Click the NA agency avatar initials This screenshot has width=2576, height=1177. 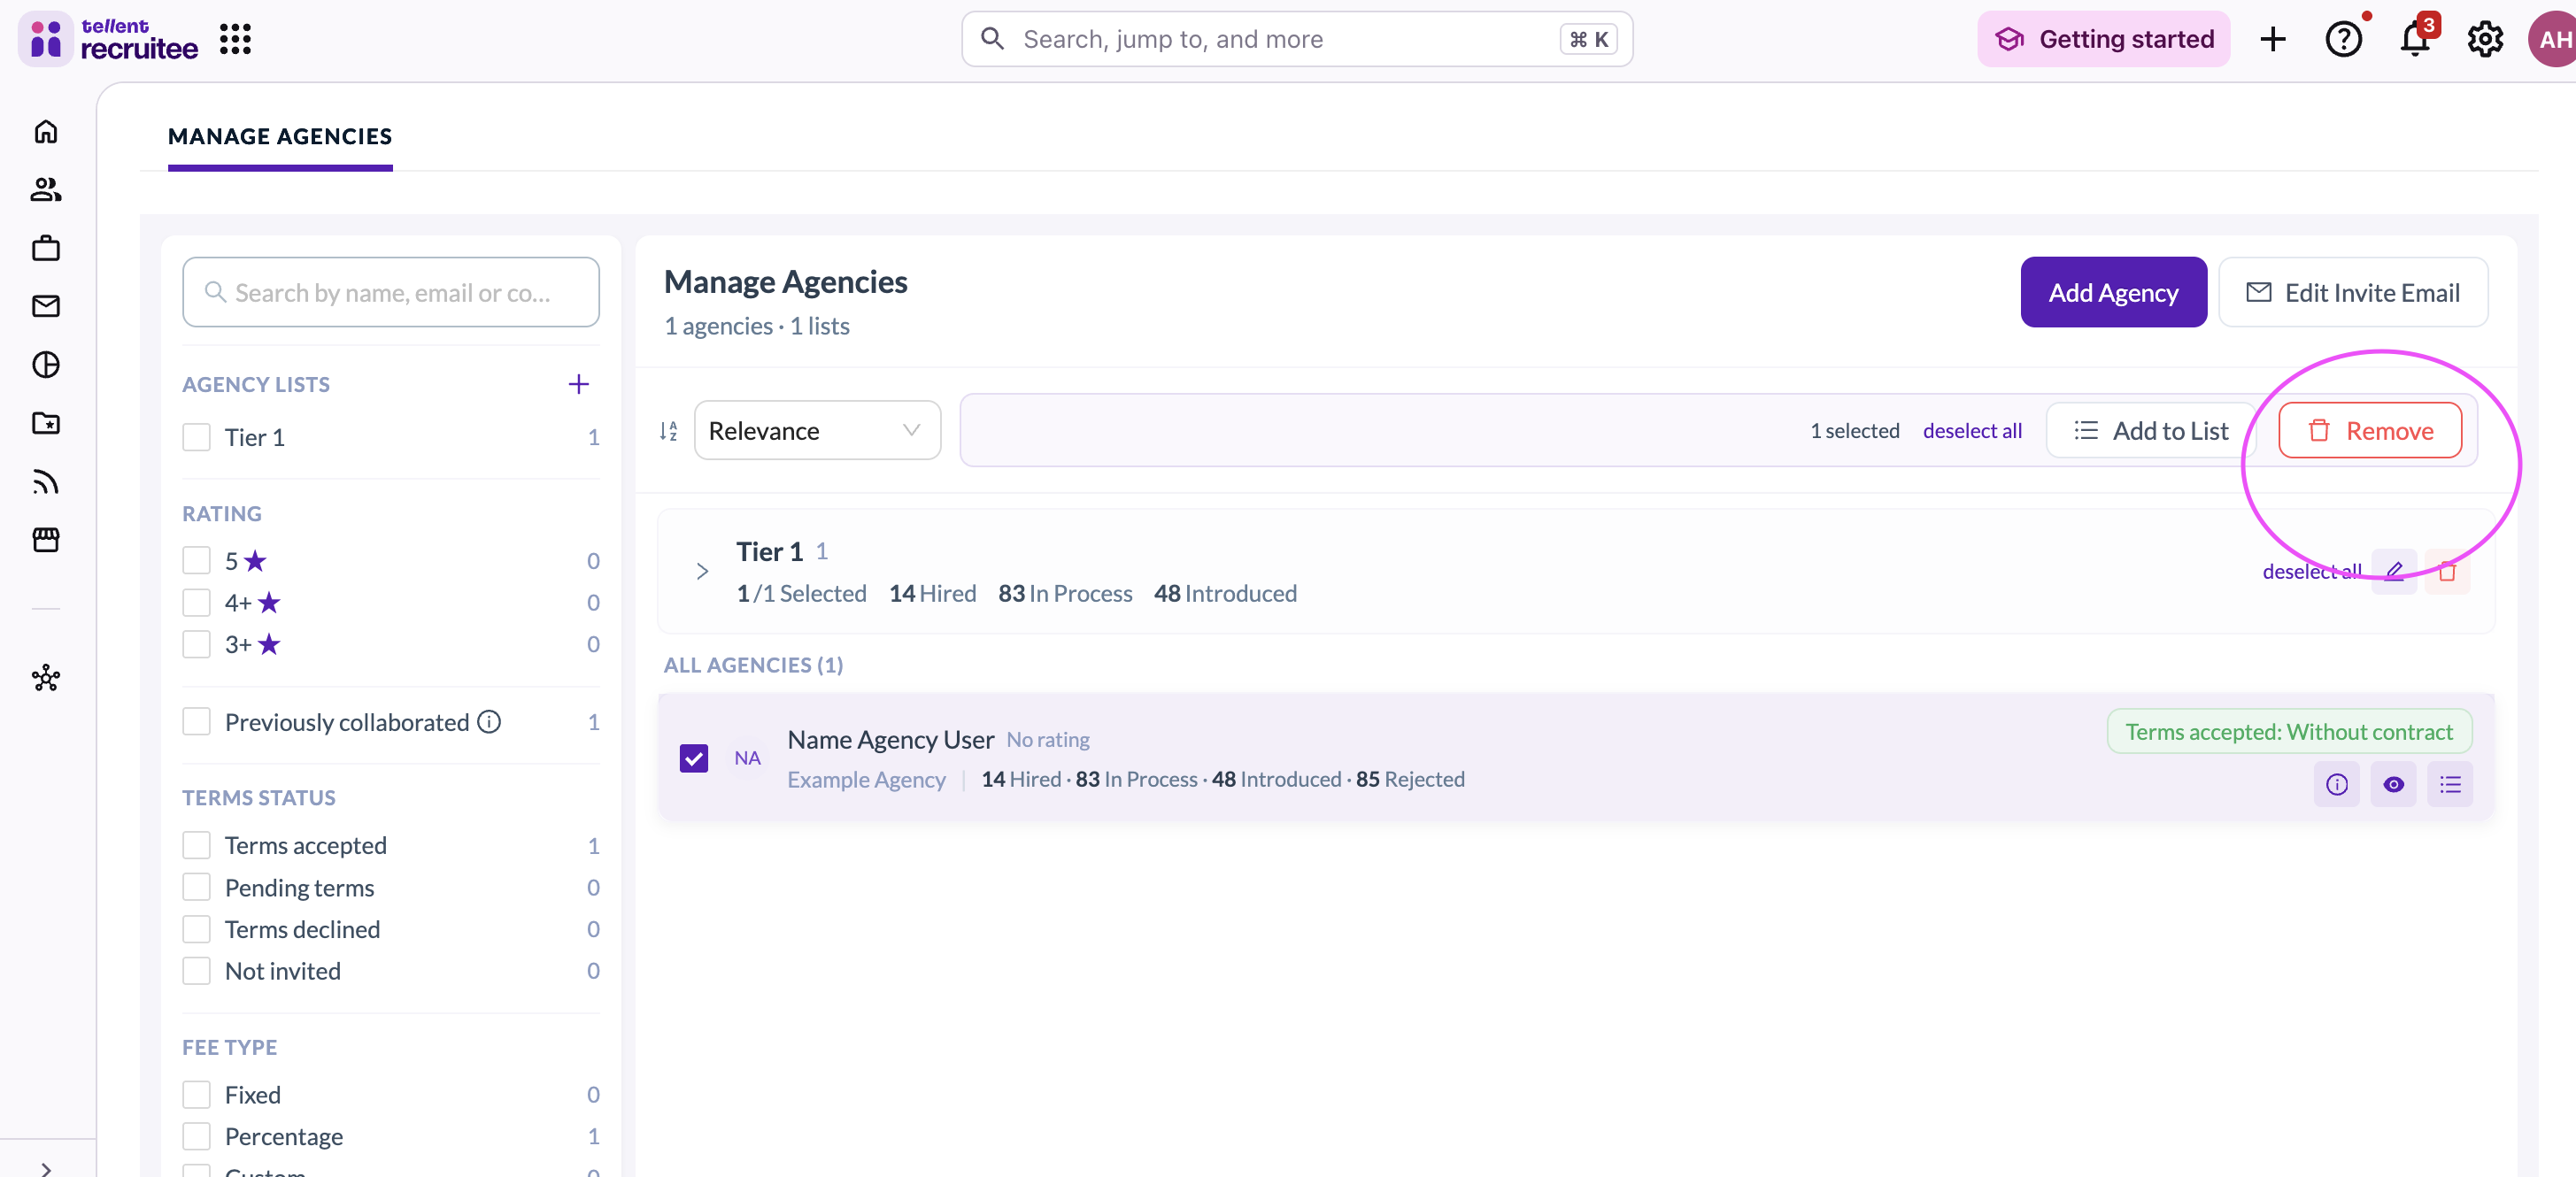click(x=747, y=757)
